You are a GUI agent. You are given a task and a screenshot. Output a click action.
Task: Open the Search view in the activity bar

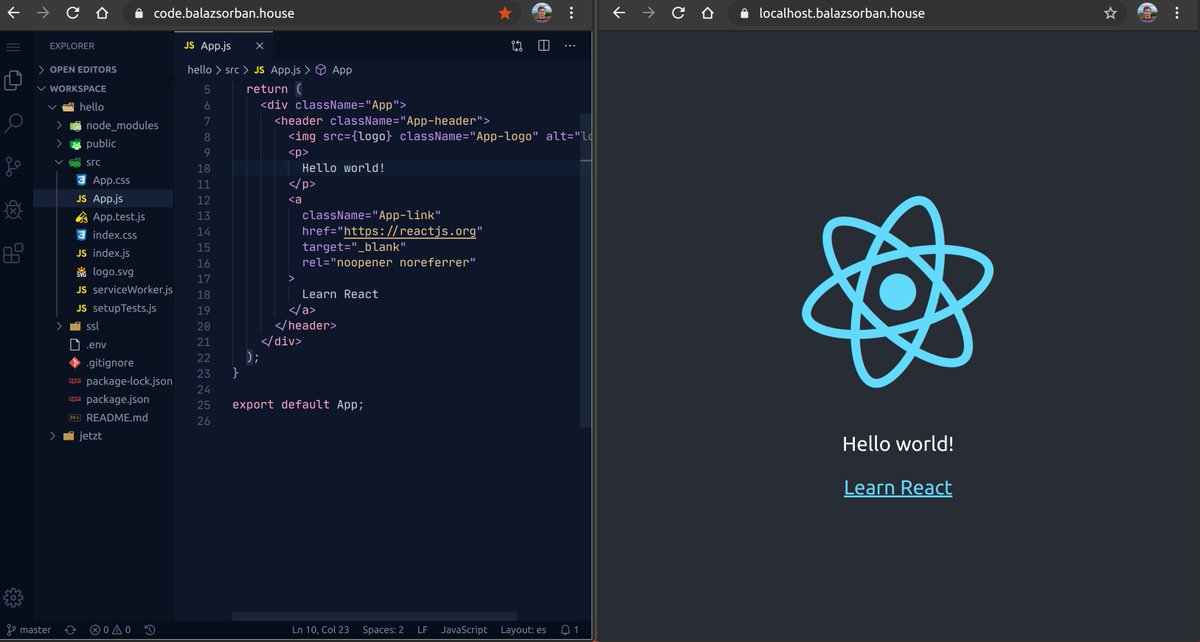[x=13, y=124]
